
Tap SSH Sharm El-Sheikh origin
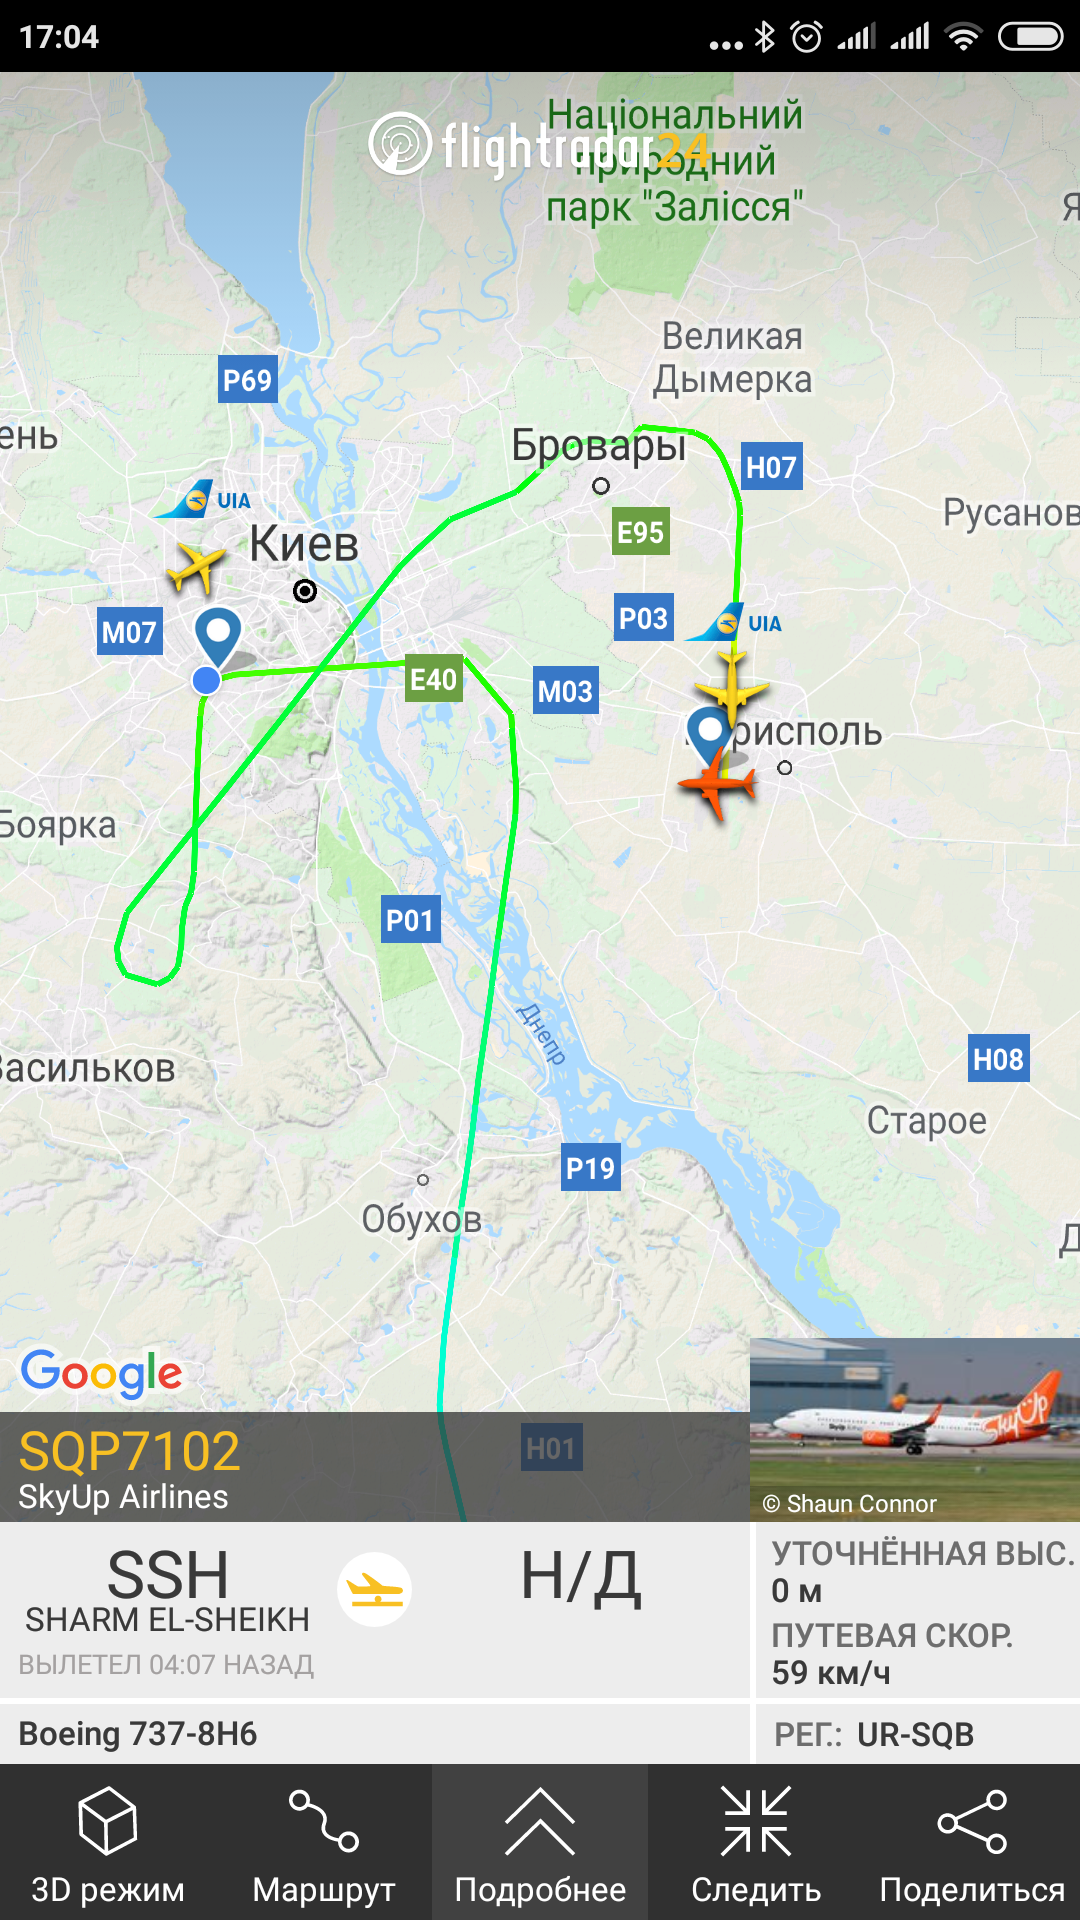167,1592
